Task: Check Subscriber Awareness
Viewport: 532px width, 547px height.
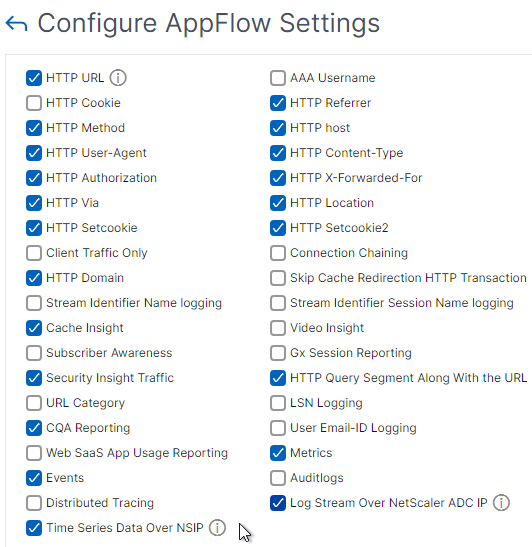Action: (34, 353)
